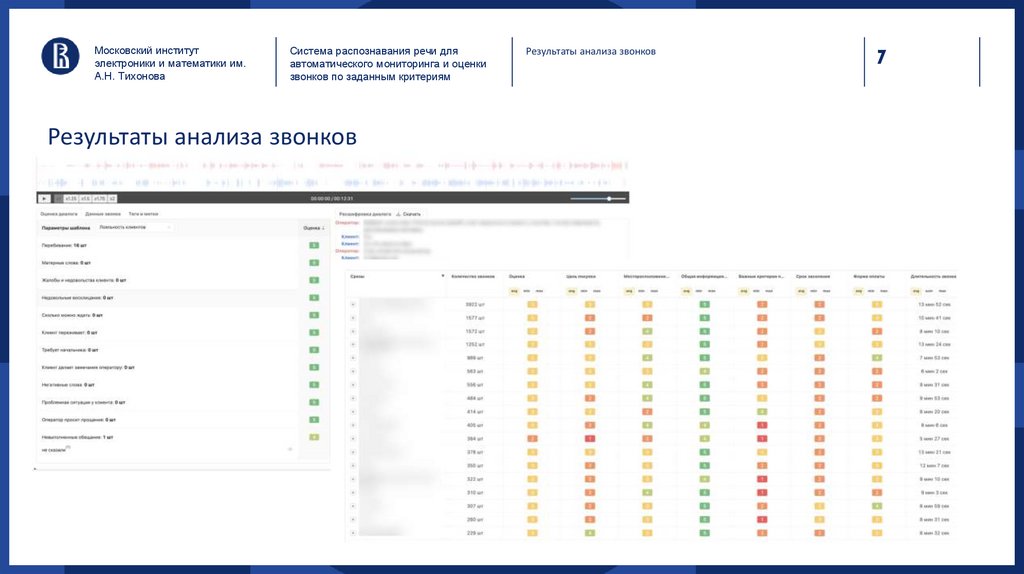Click the HSE university logo
Screen dimensions: 1024x574
pos(60,56)
